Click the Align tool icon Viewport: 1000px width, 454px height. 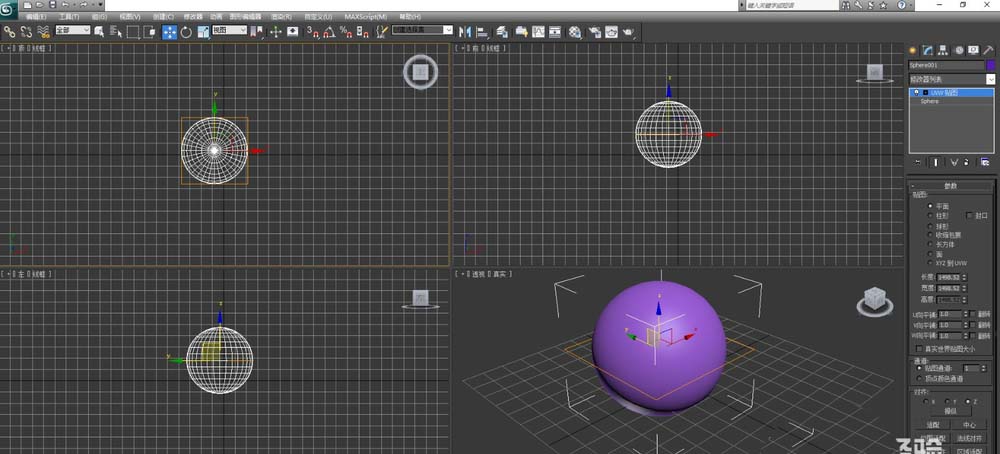(482, 31)
